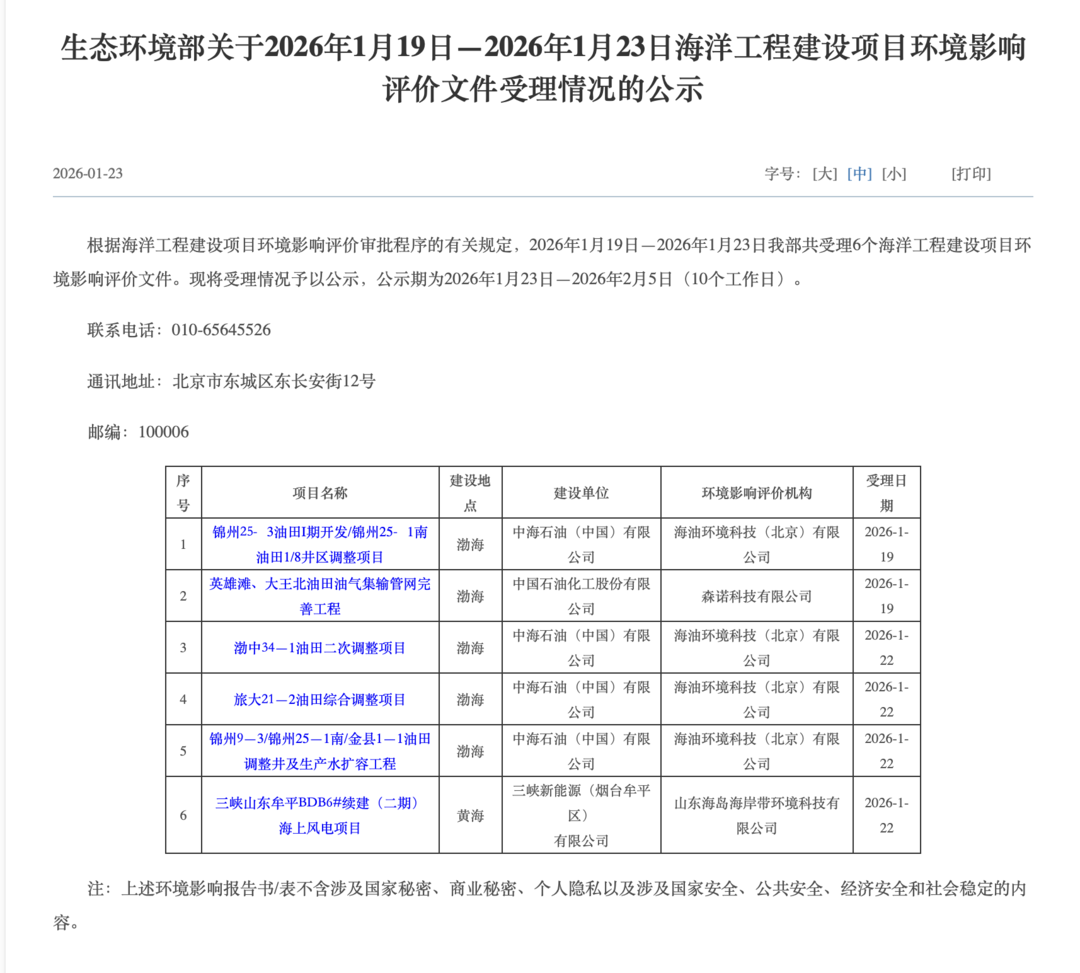Viewport: 1080px width, 973px height.
Task: Click the 序号 column header
Action: [183, 492]
